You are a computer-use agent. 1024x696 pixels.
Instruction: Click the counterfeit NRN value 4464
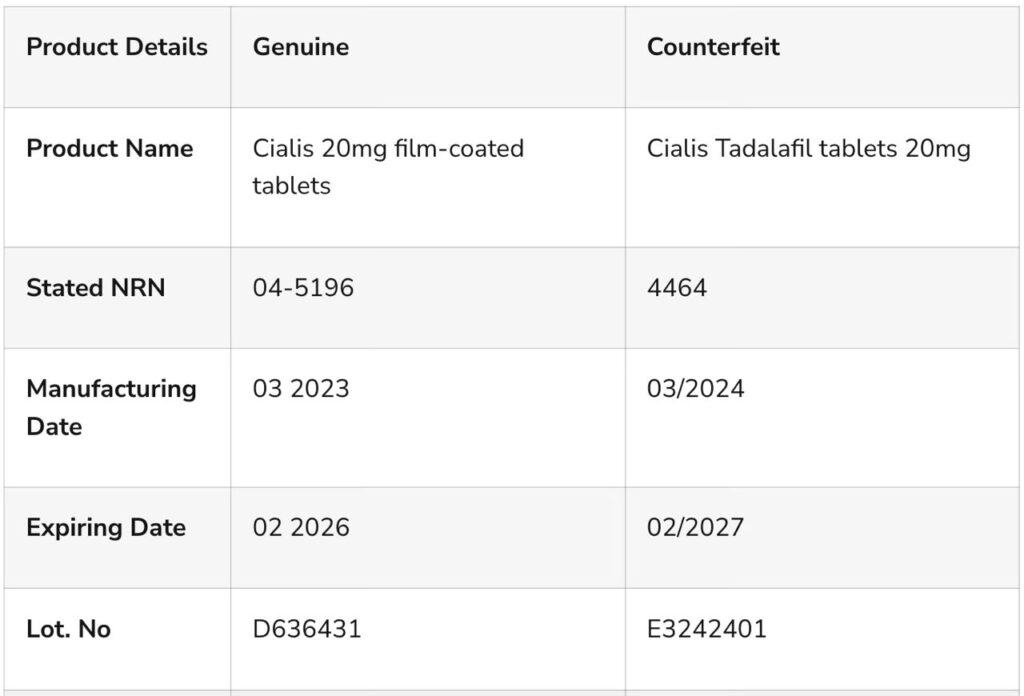pyautogui.click(x=676, y=288)
